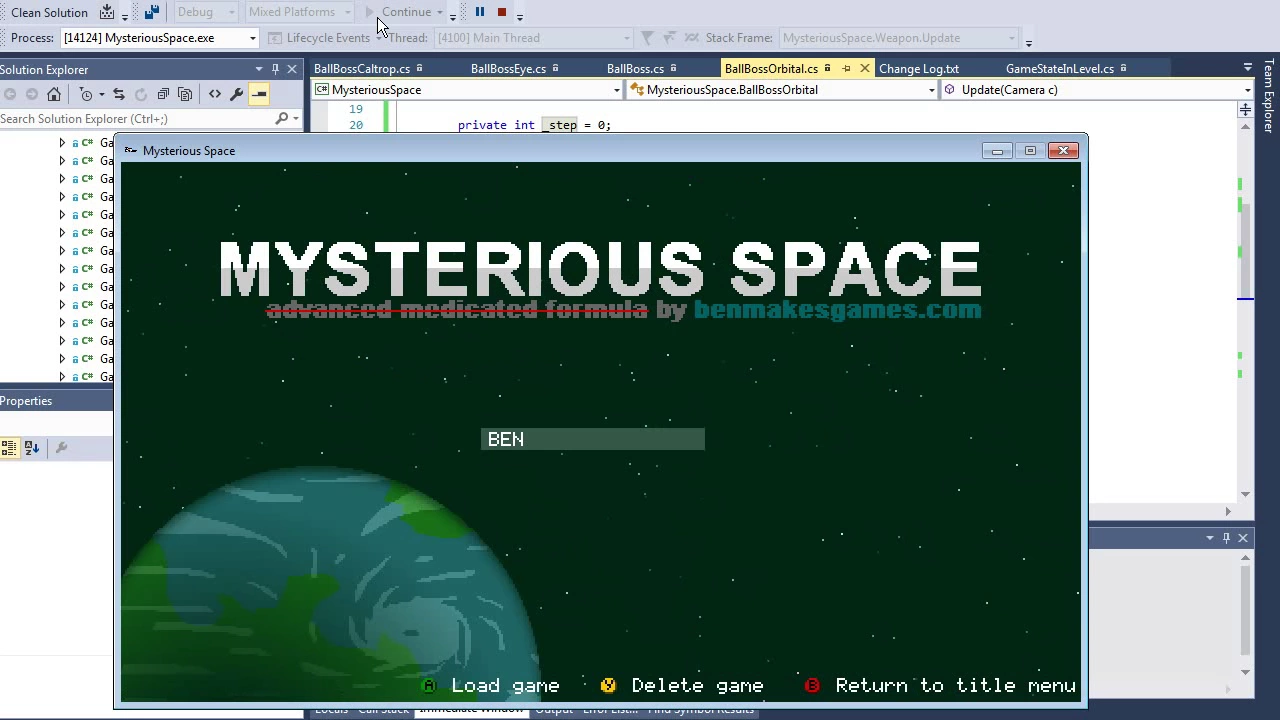Image resolution: width=1280 pixels, height=720 pixels.
Task: Click Load game in Mysterious Space
Action: (x=505, y=686)
